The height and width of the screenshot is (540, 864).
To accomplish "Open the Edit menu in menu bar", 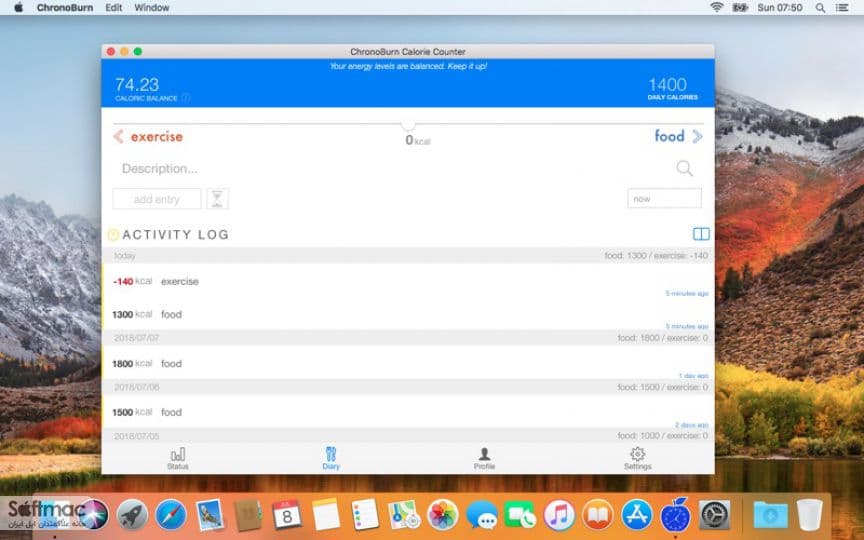I will coord(114,8).
